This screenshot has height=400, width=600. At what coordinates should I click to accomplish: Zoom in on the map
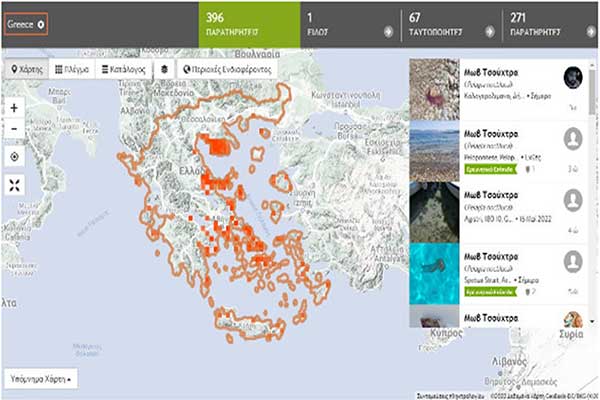[x=14, y=108]
